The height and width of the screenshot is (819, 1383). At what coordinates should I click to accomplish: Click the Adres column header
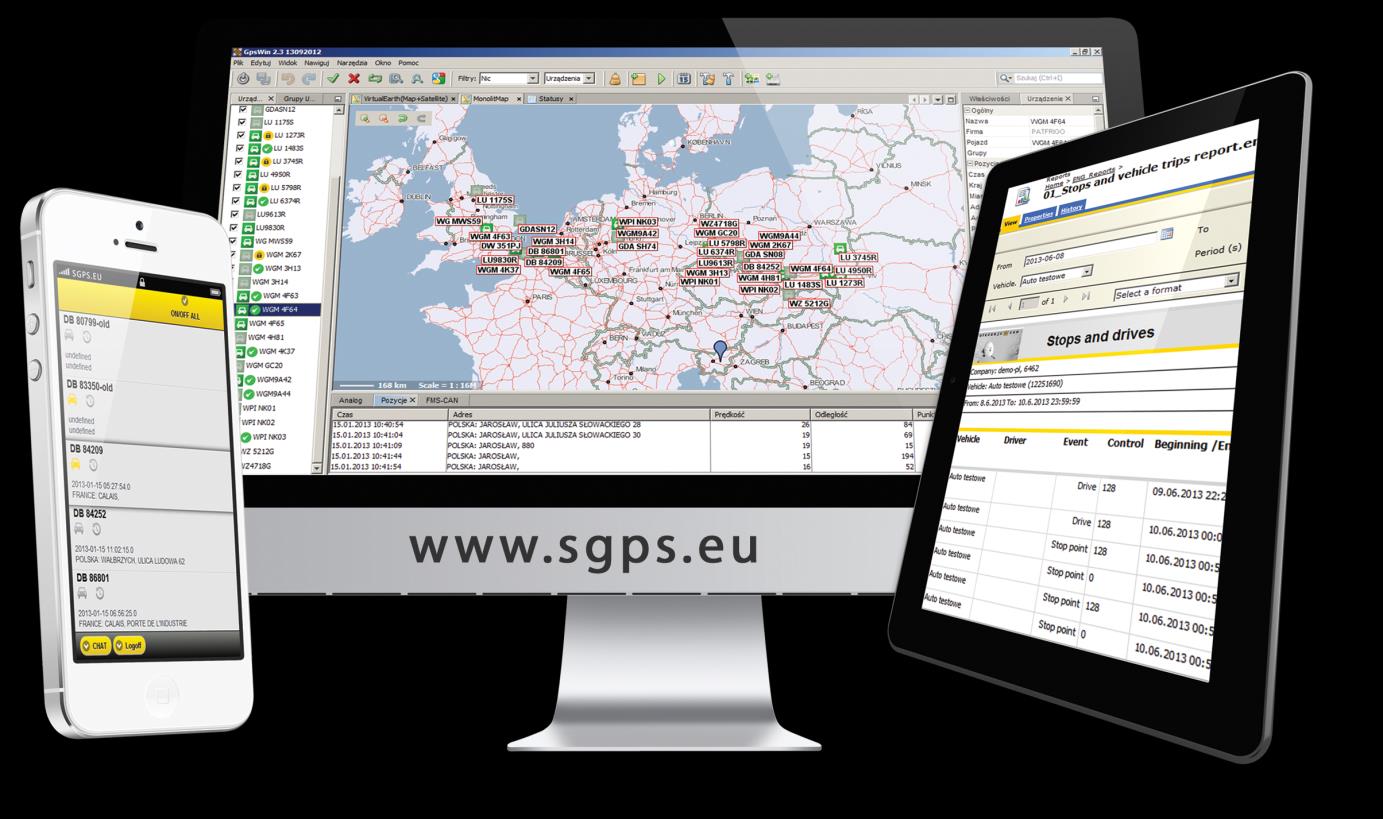tap(578, 412)
